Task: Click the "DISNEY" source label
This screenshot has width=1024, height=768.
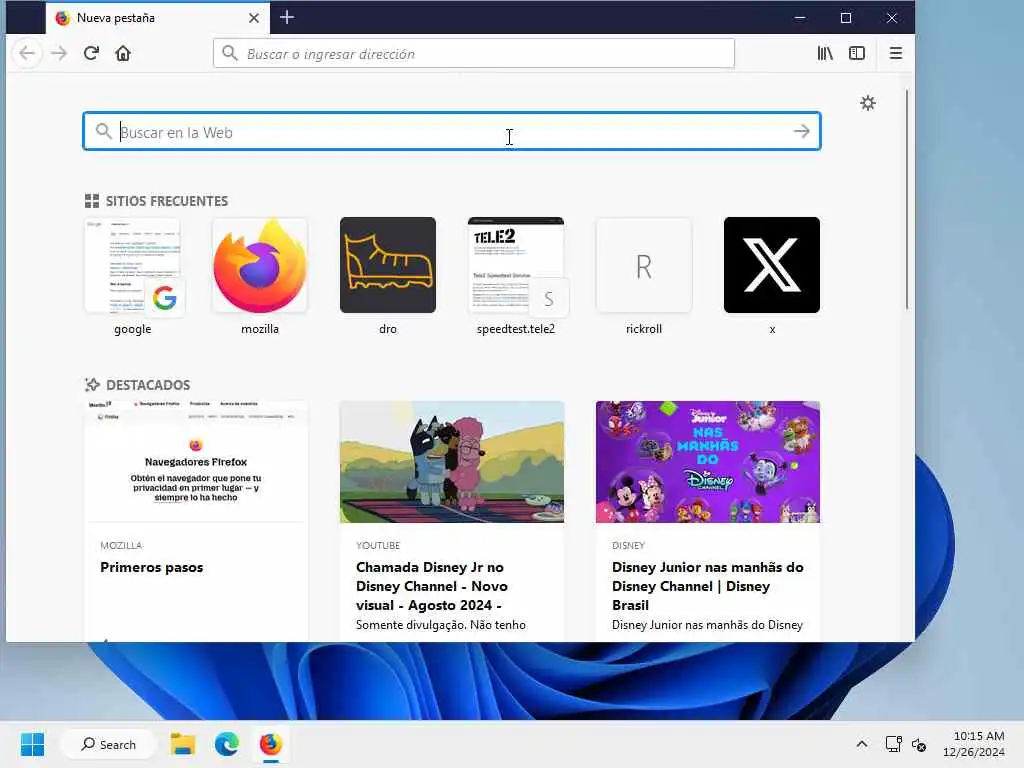Action: [628, 545]
